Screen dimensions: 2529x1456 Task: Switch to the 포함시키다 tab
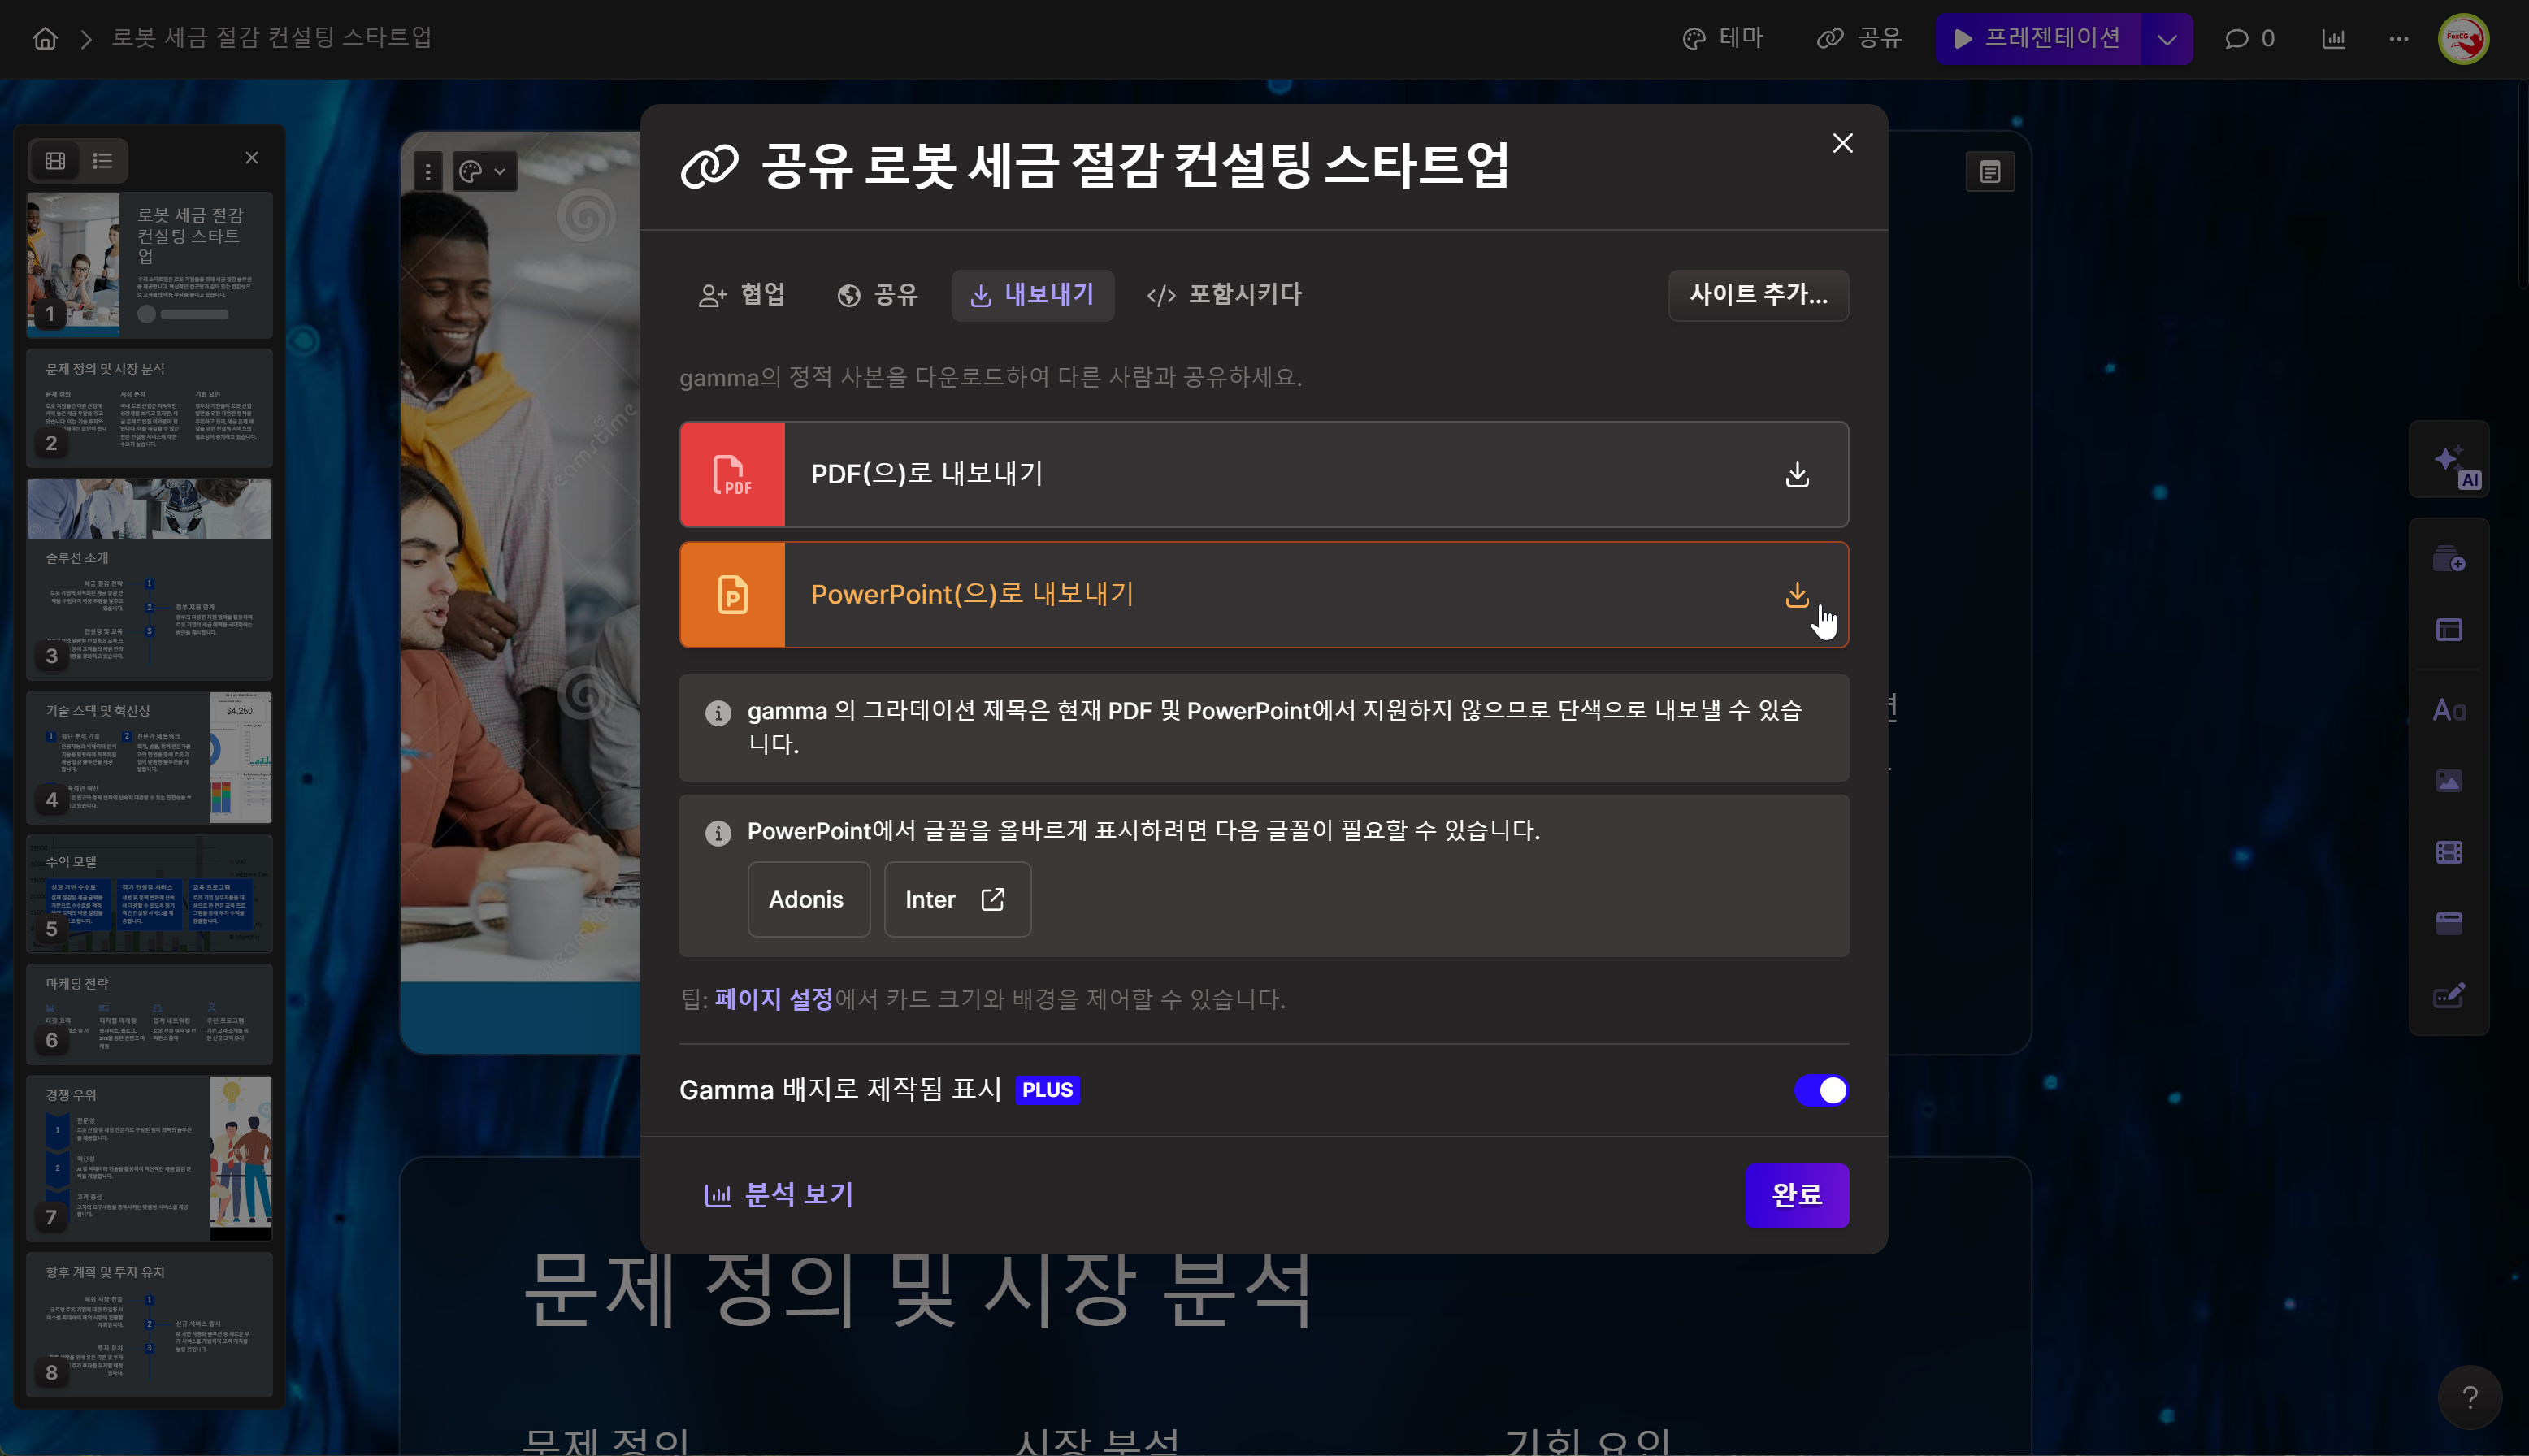coord(1224,294)
